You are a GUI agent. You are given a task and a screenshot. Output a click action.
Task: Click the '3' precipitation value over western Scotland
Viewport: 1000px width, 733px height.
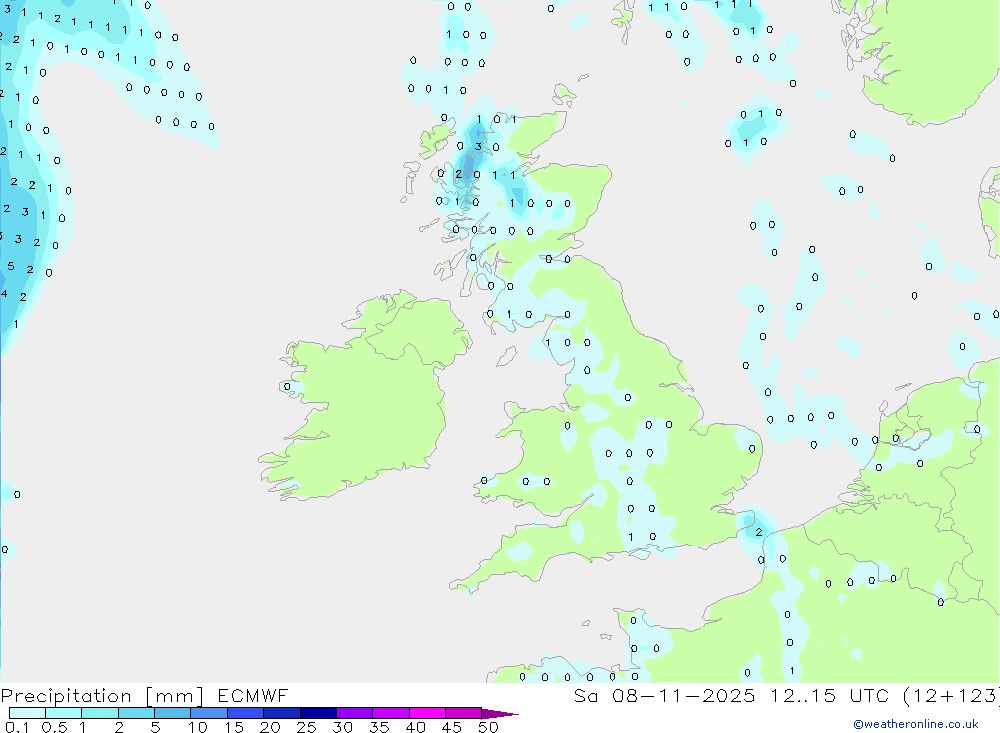tap(478, 147)
